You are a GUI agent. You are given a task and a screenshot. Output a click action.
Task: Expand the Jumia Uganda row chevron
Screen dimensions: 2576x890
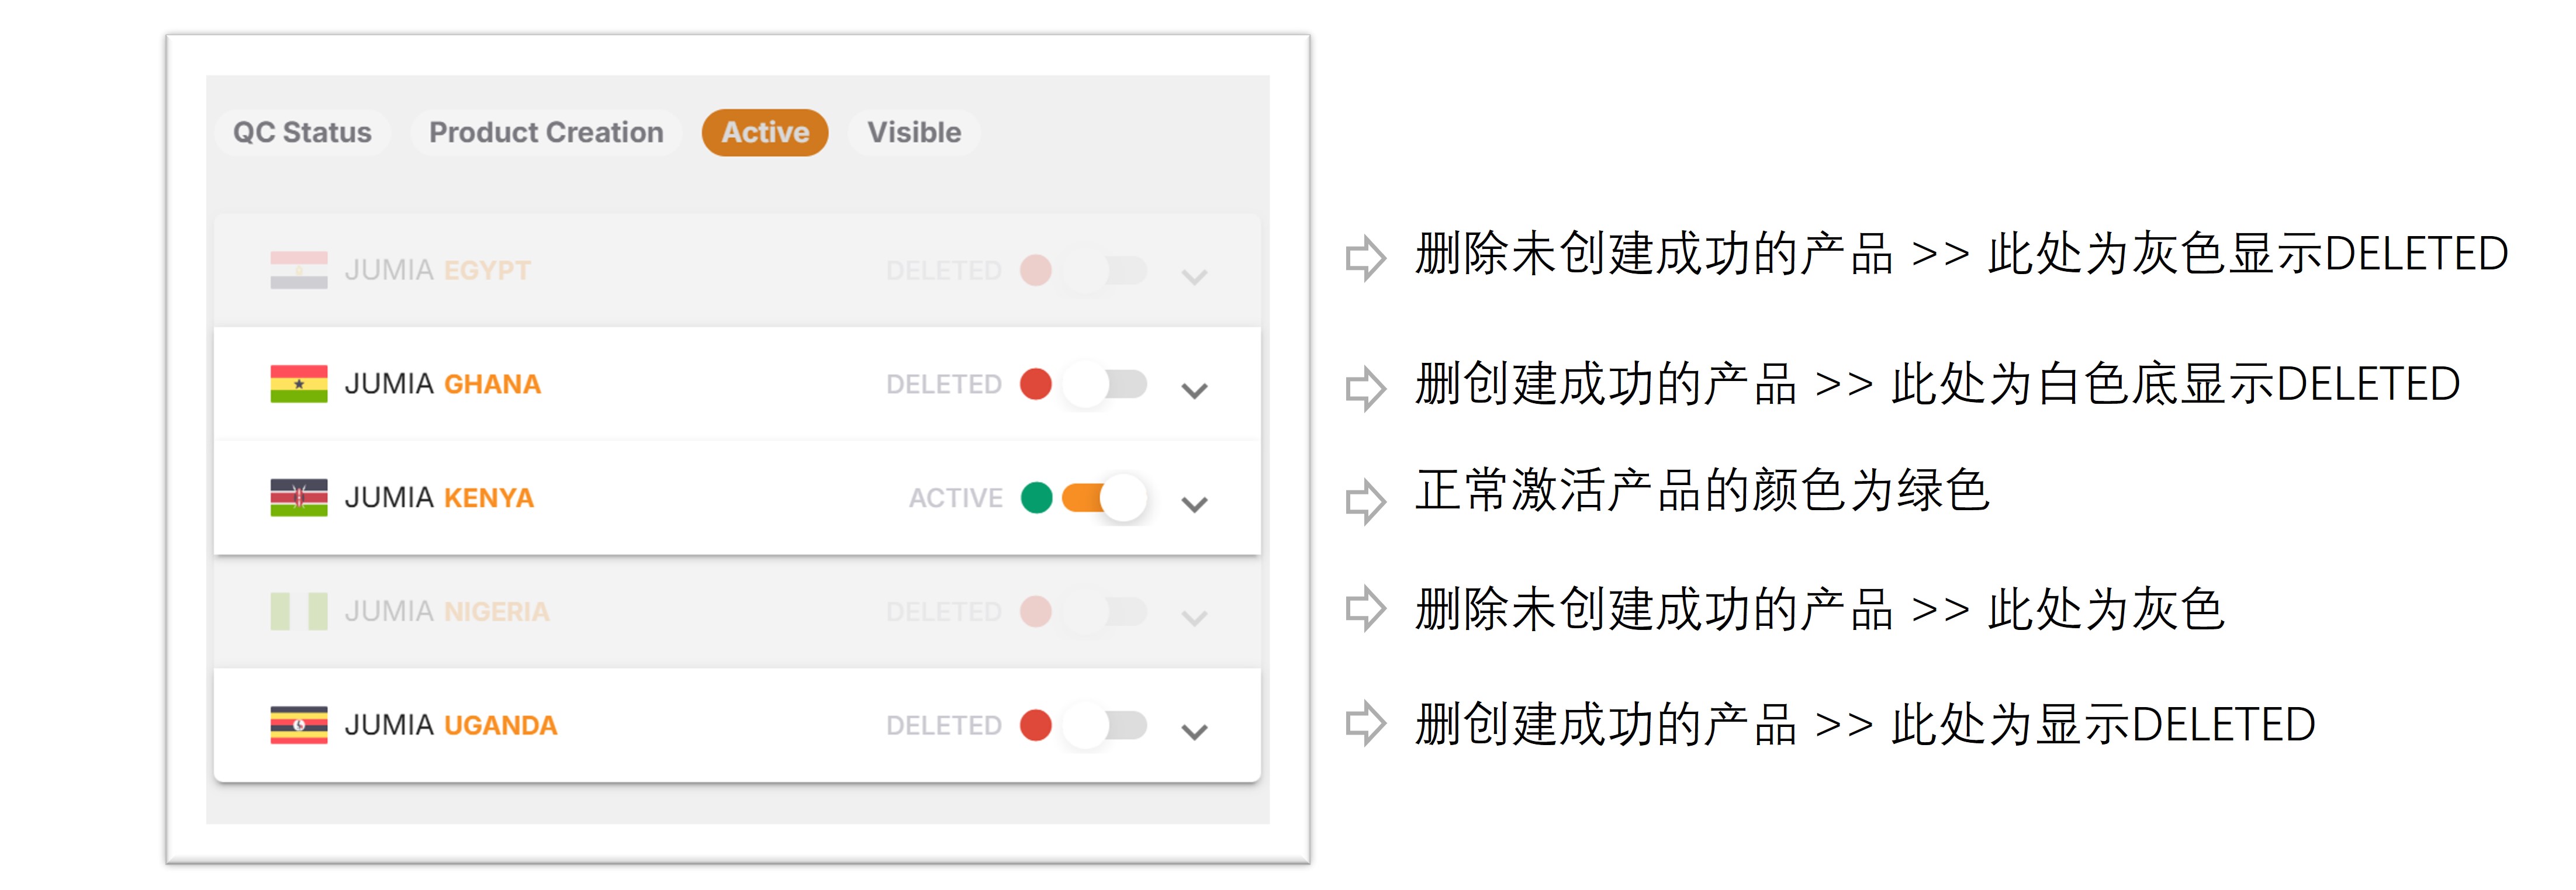[x=1194, y=732]
